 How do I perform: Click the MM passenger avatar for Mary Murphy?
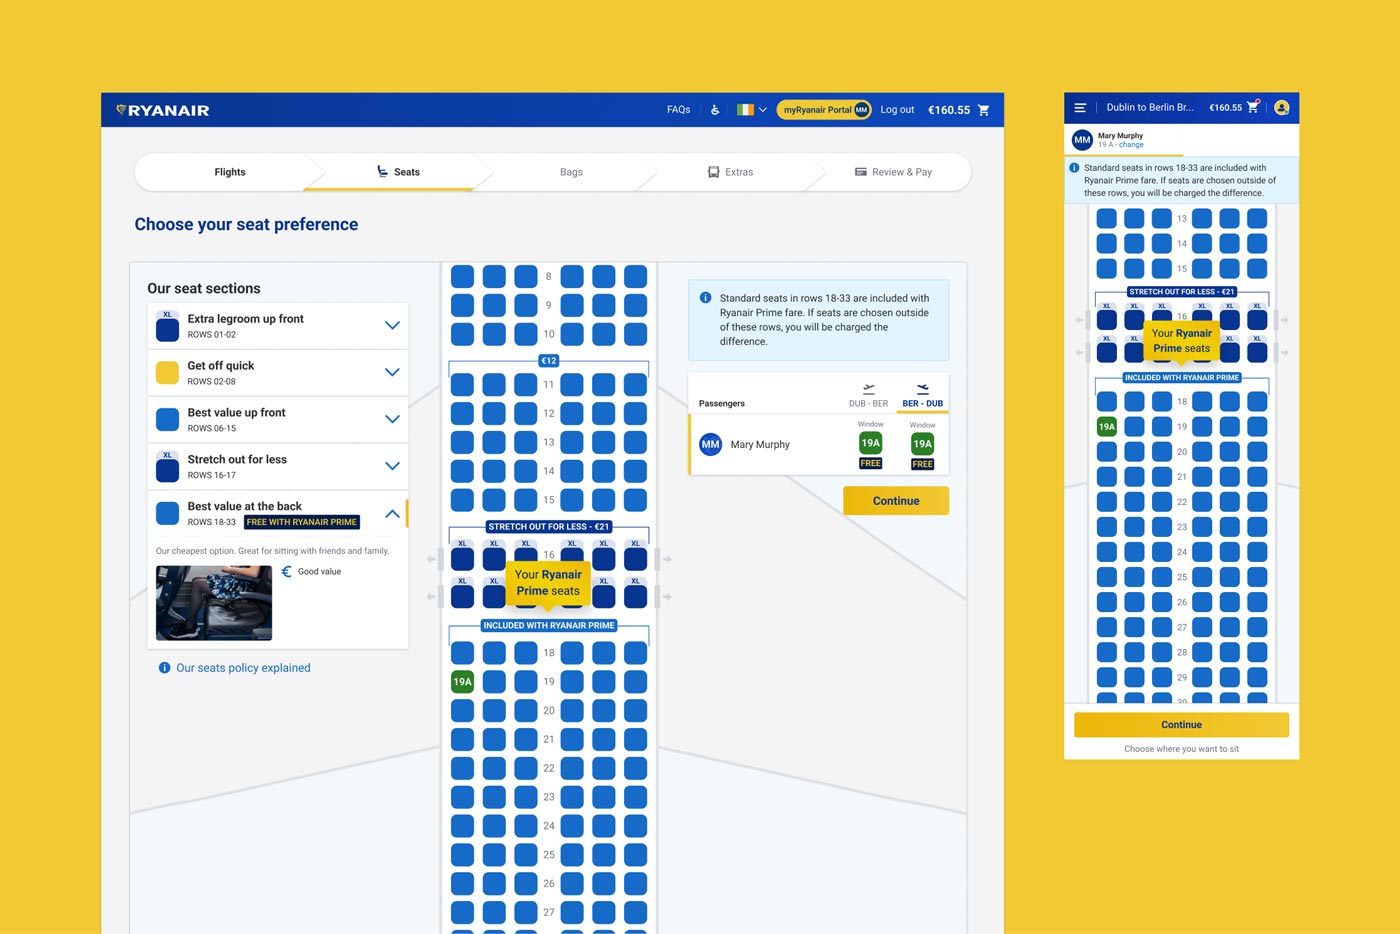point(710,445)
